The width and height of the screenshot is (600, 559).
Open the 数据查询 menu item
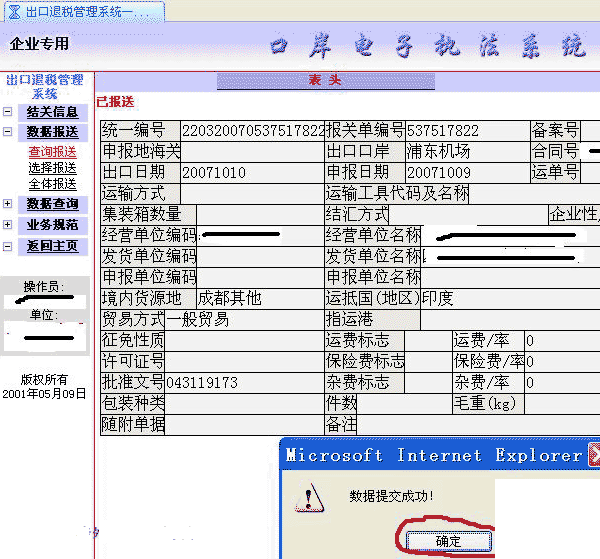coord(53,204)
